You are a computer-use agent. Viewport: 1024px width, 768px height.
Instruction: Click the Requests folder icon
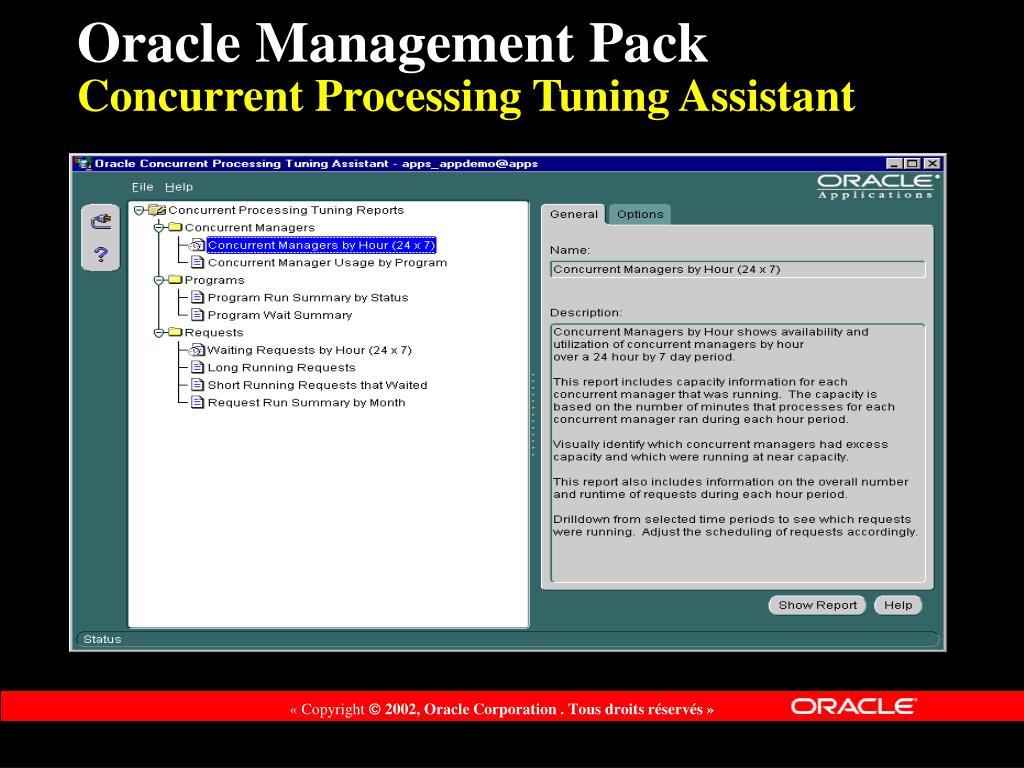(x=175, y=332)
